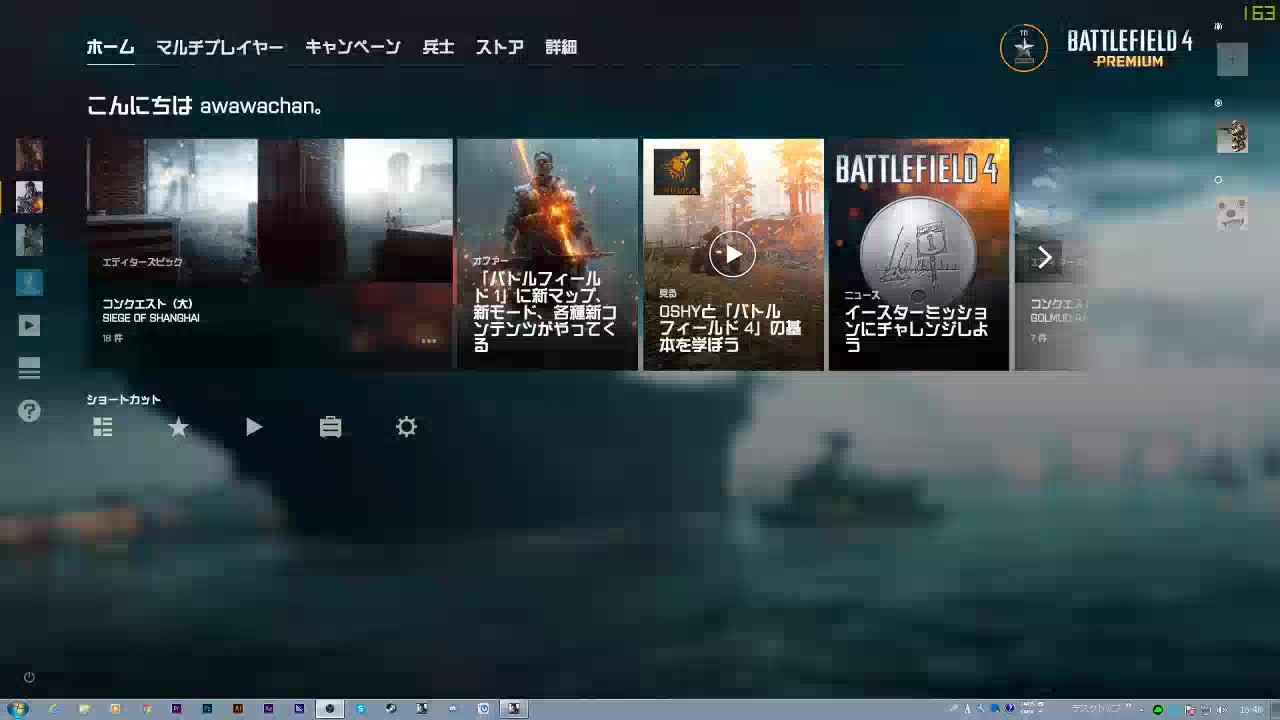This screenshot has width=1280, height=720.
Task: Click the Premium star badge icon
Action: [x=1024, y=48]
